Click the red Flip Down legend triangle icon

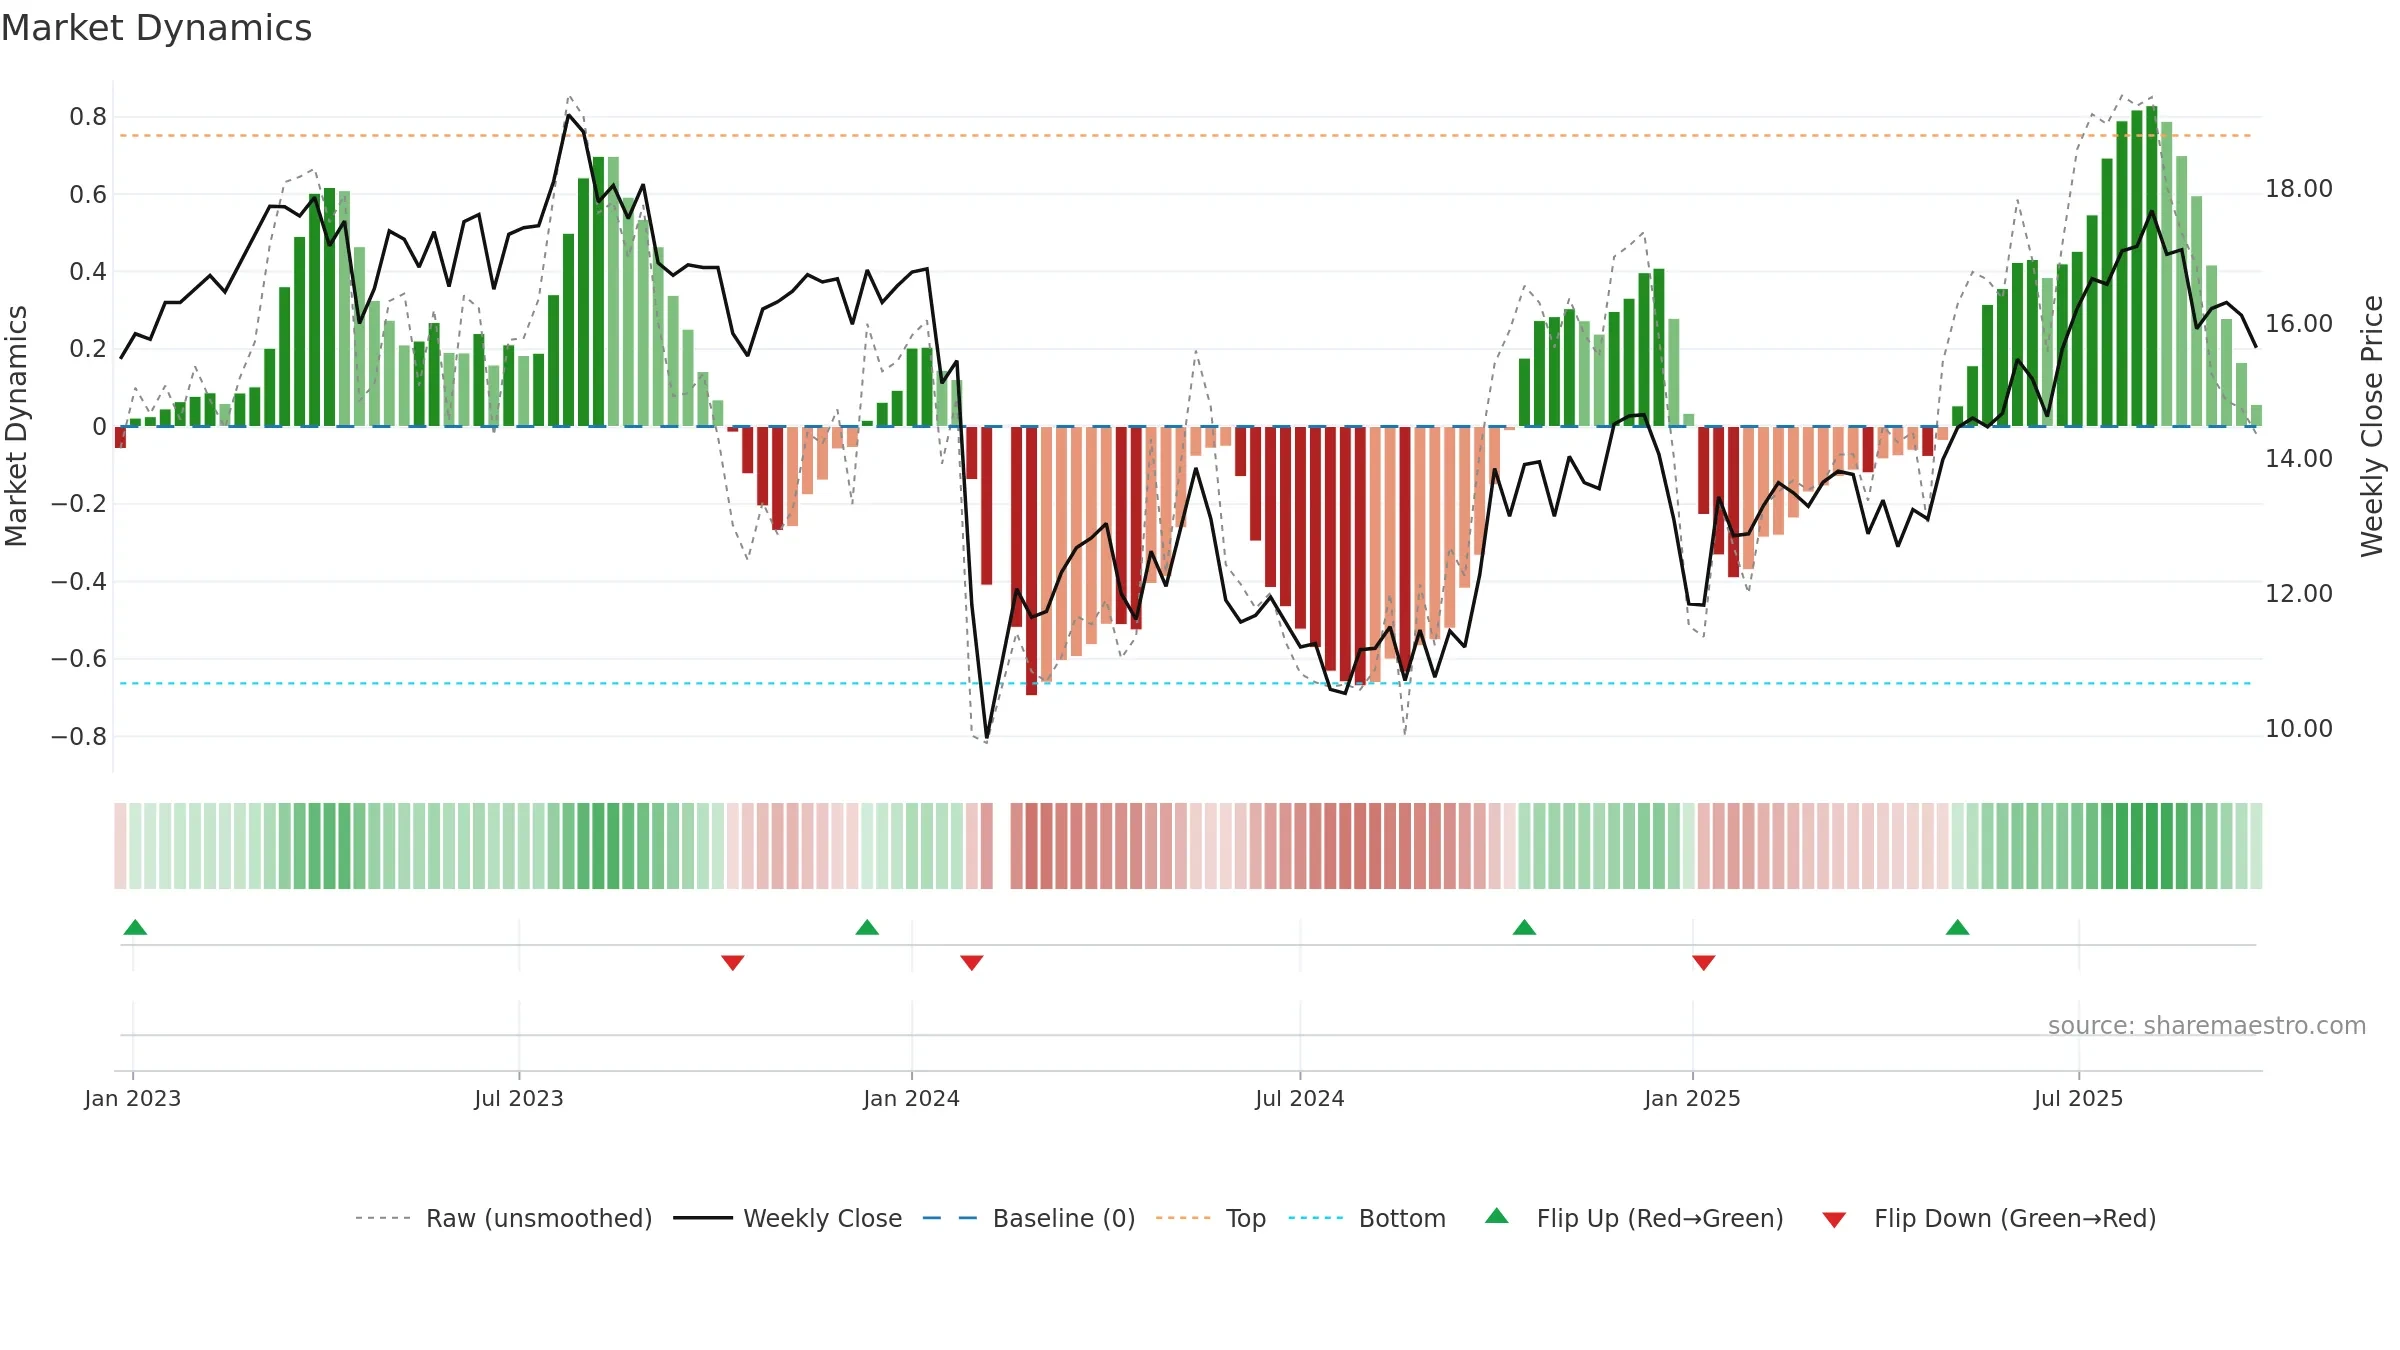pyautogui.click(x=1834, y=1220)
